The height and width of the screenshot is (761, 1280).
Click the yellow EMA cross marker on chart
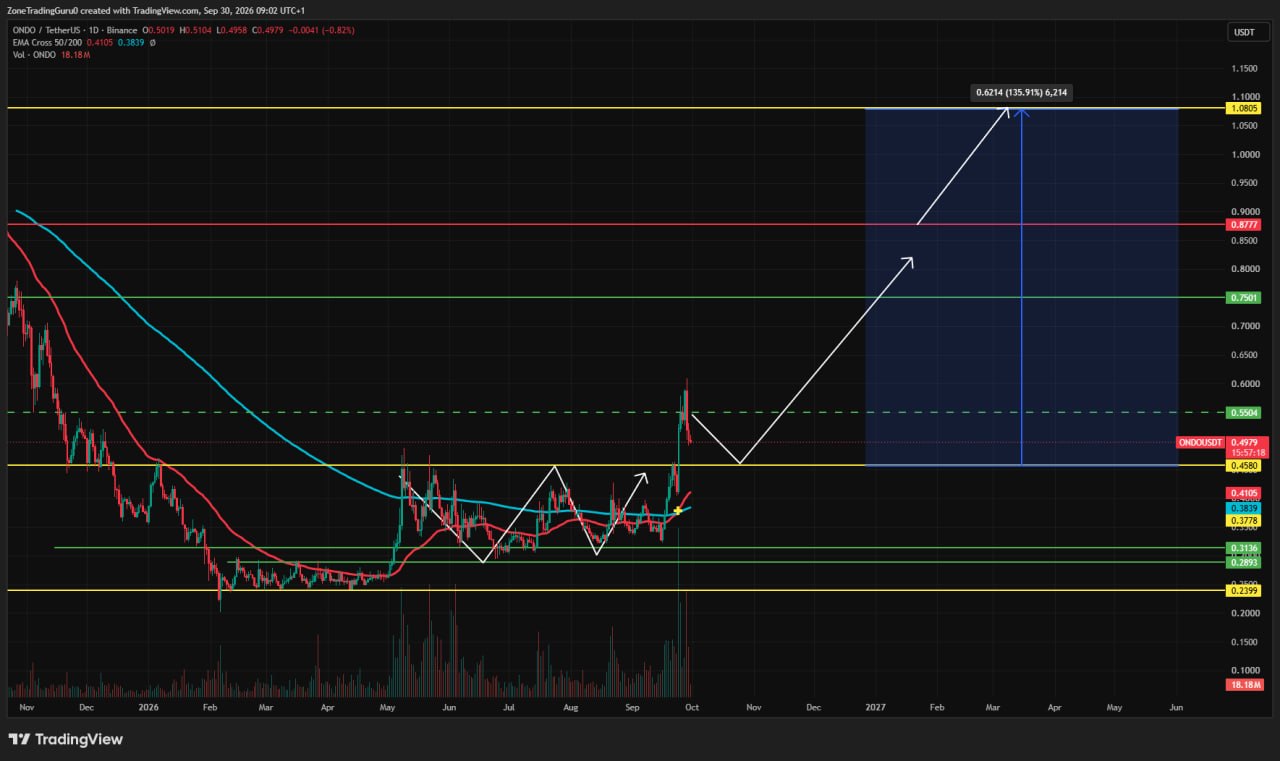coord(678,511)
